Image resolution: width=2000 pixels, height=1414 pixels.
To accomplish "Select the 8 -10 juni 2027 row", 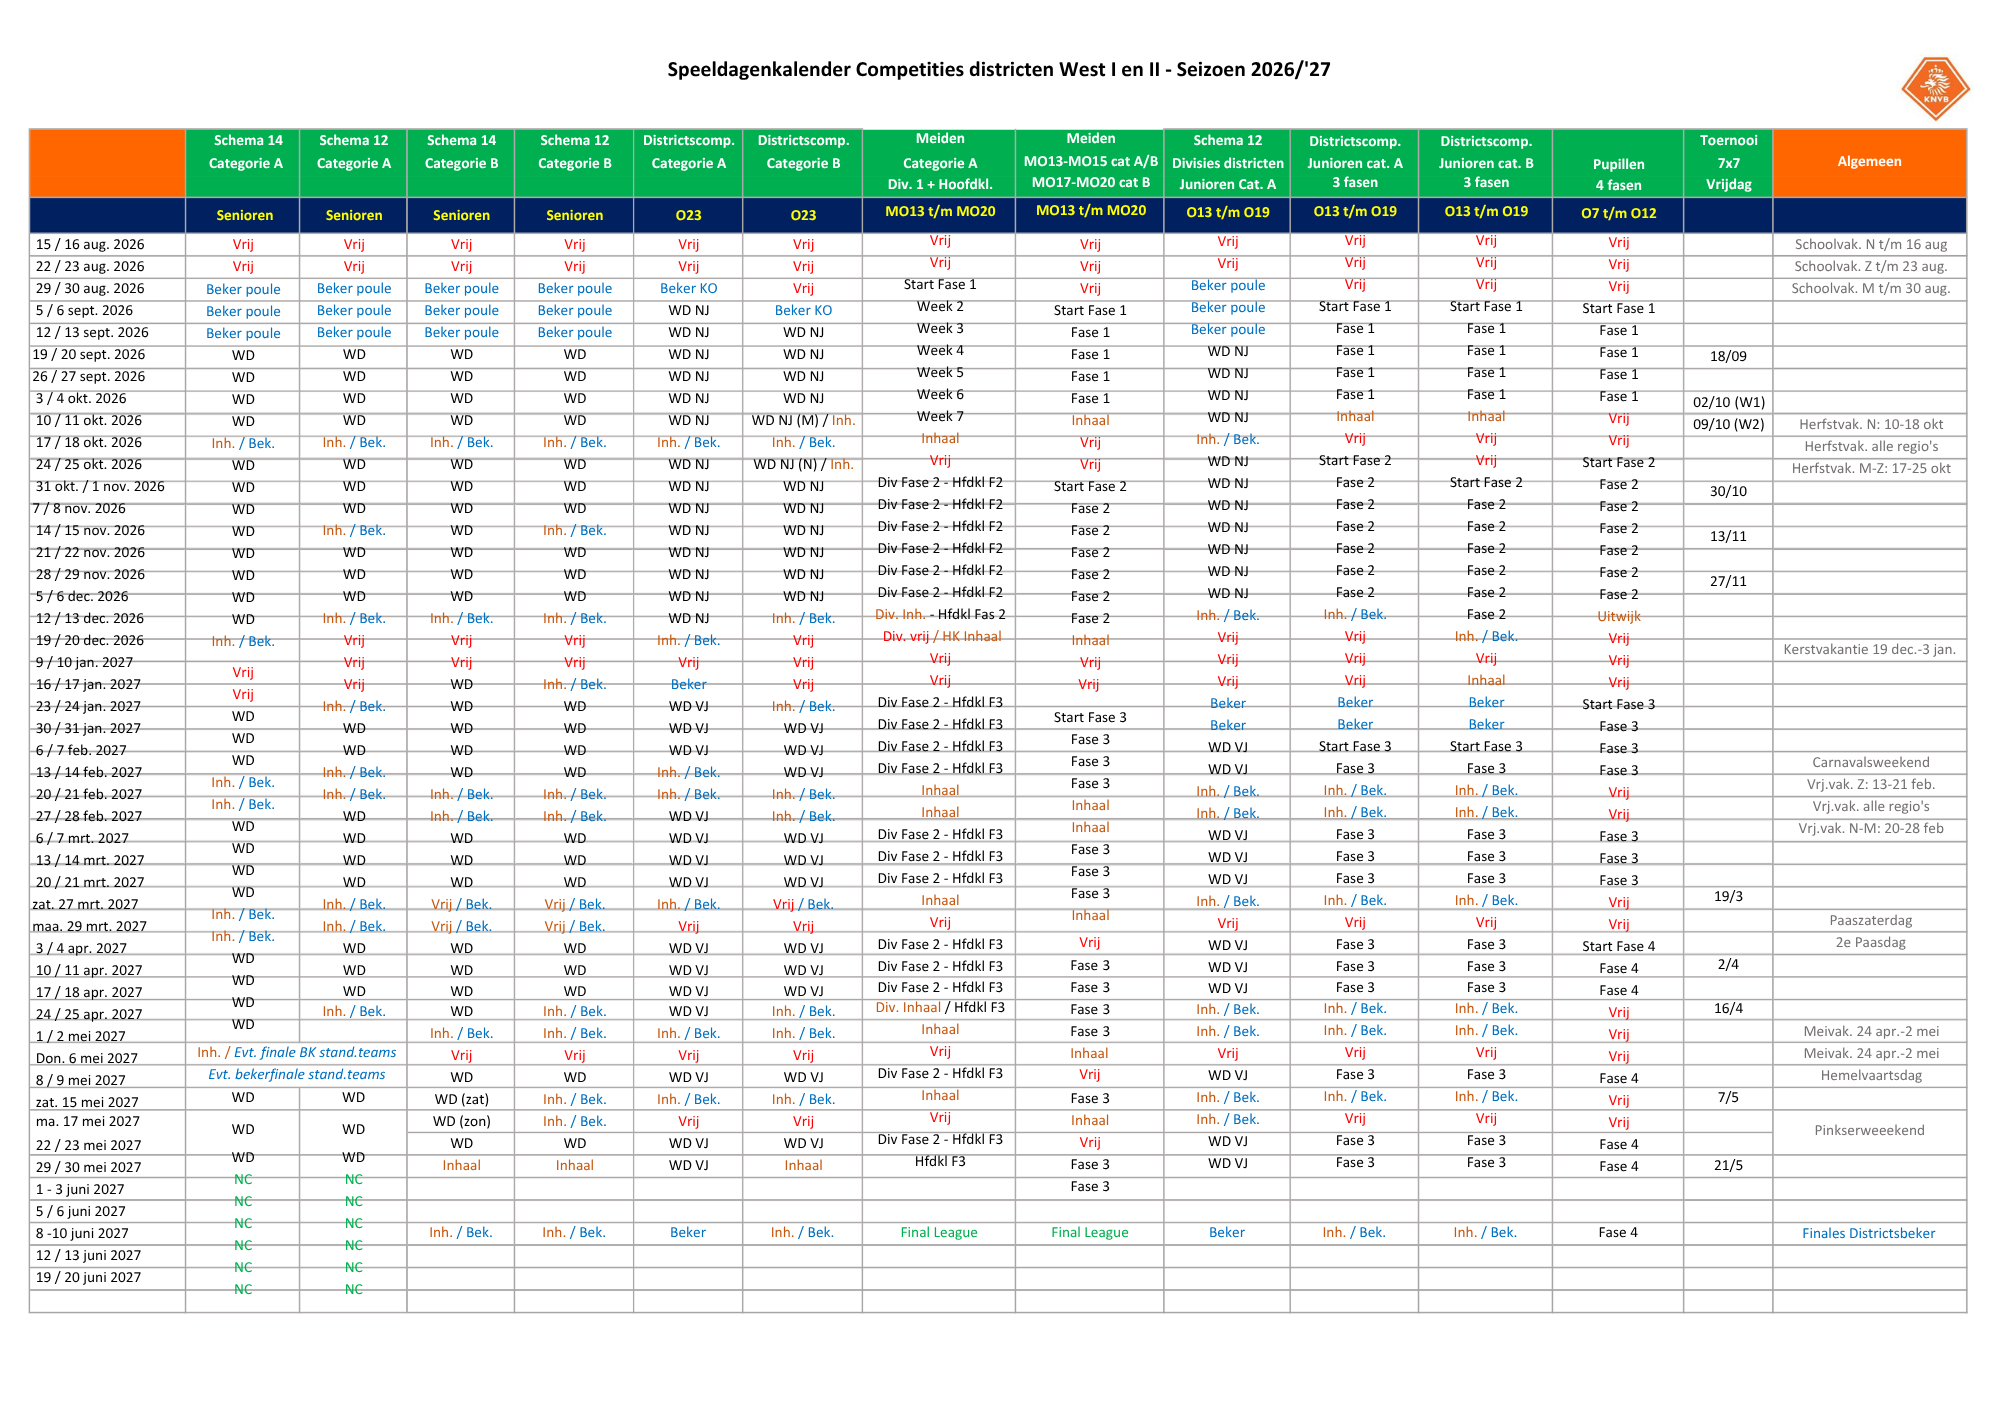I will pyautogui.click(x=998, y=1233).
